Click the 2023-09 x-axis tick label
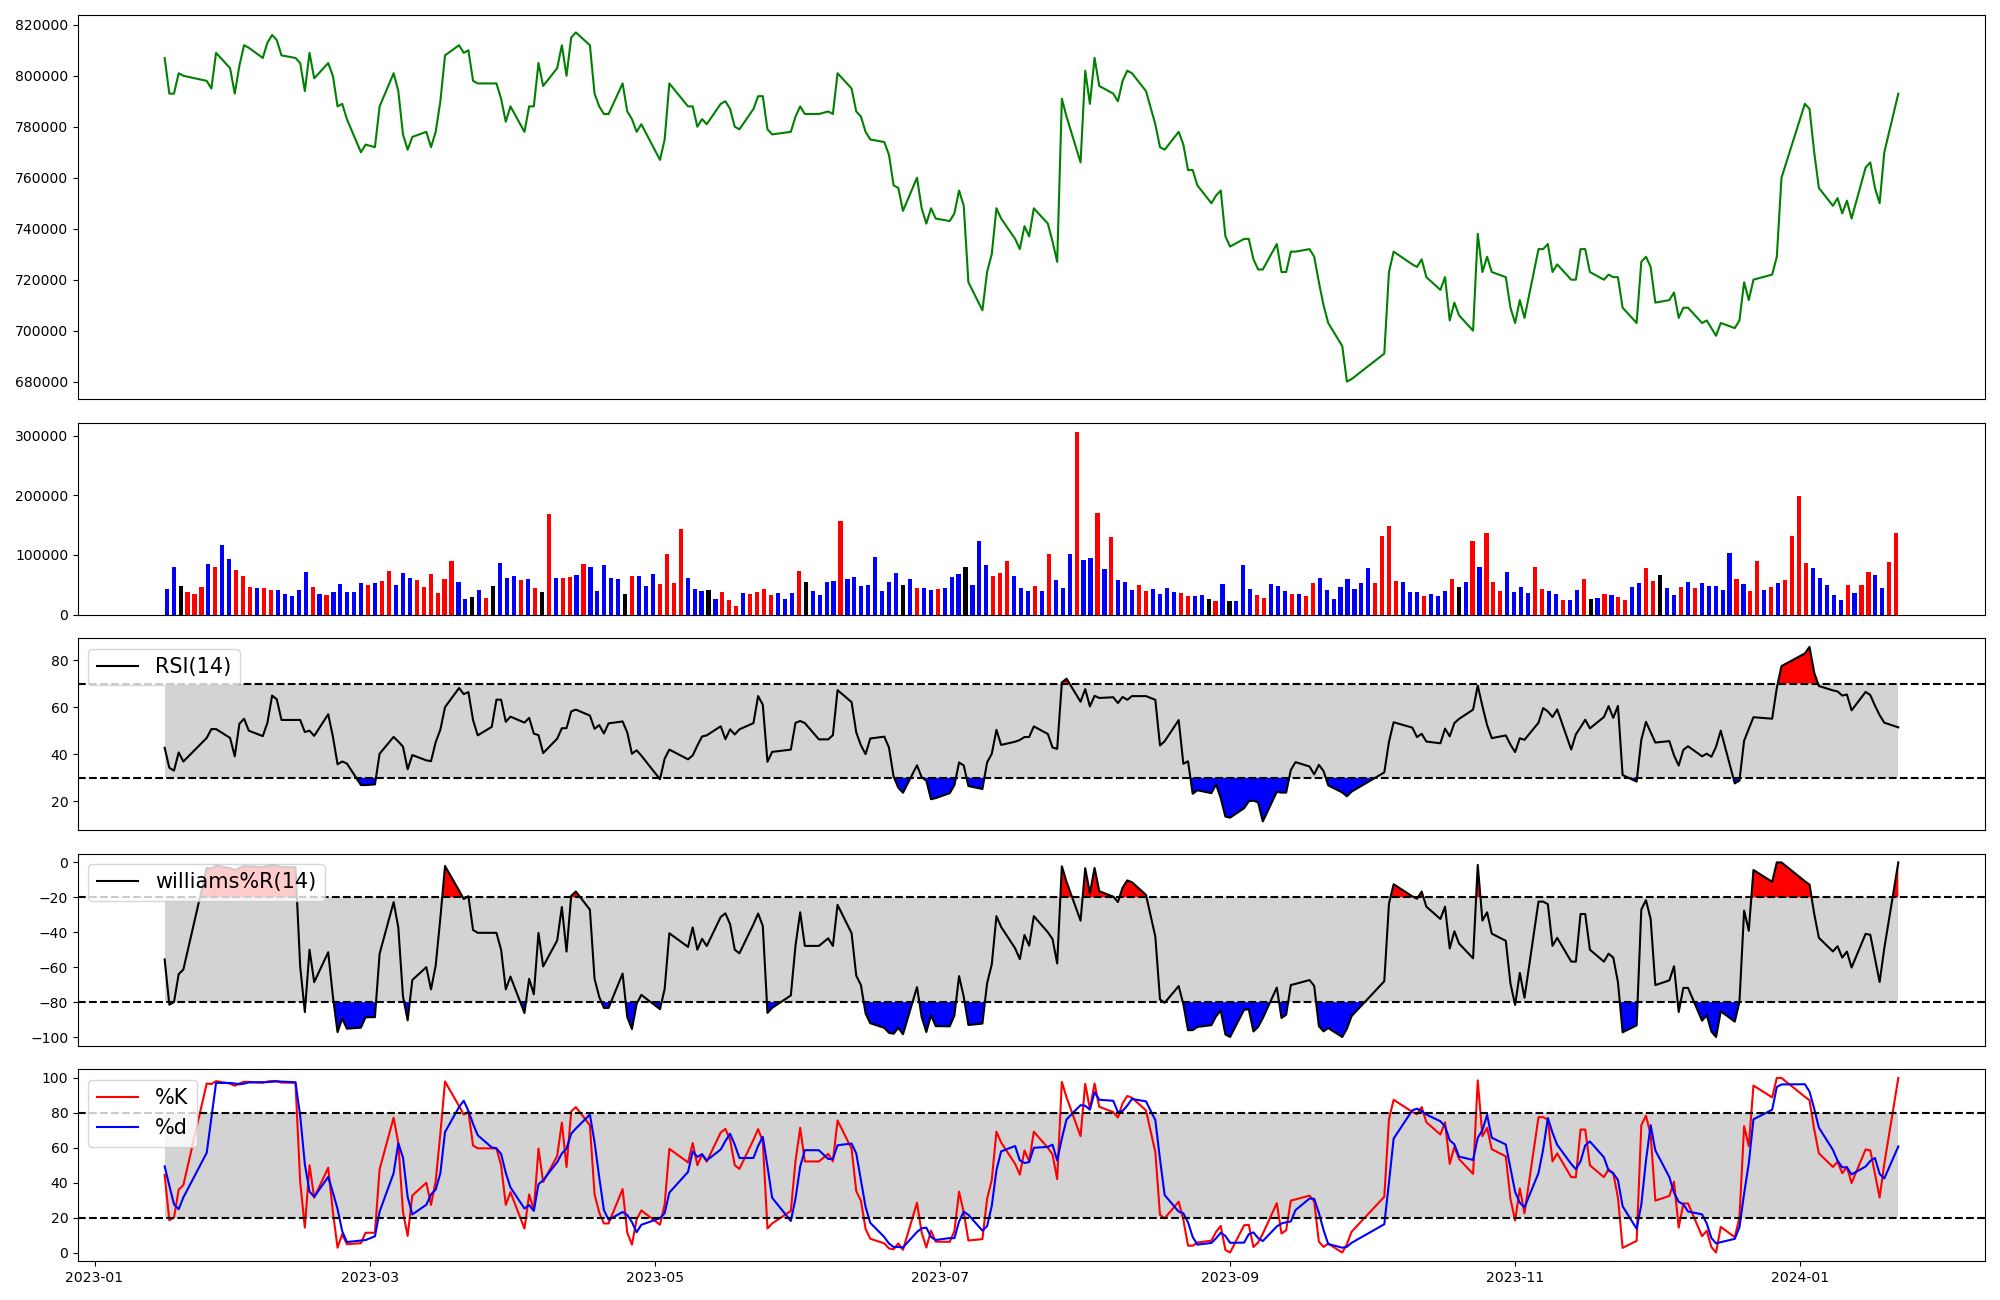Viewport: 2000px width, 1300px height. click(1229, 1276)
